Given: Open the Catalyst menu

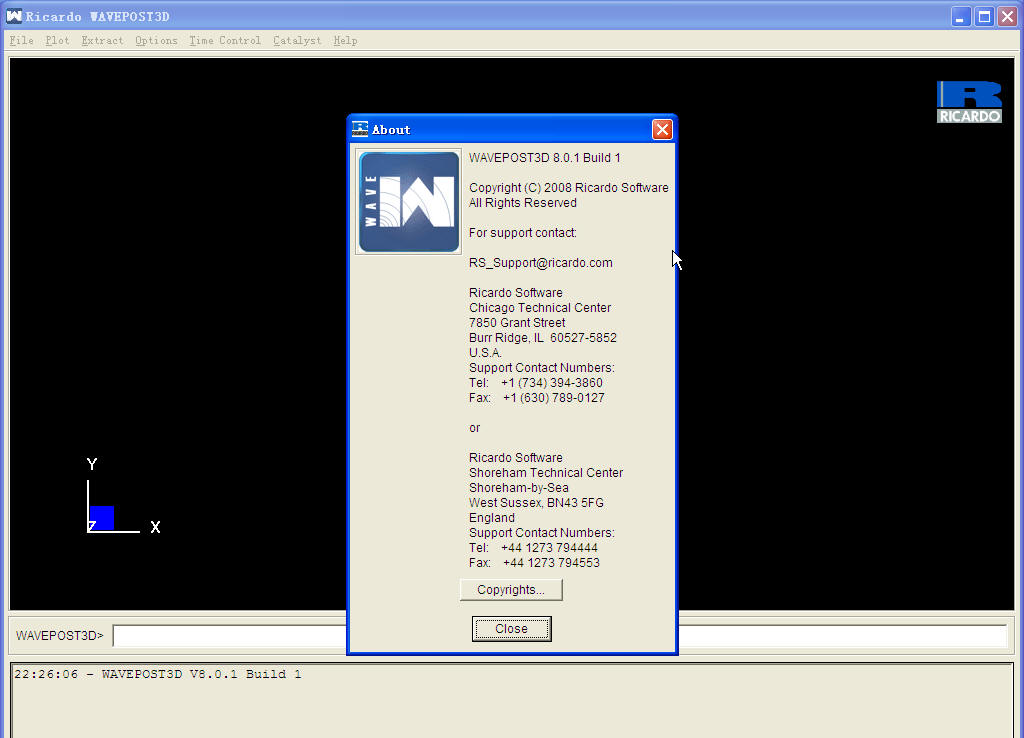Looking at the screenshot, I should pyautogui.click(x=297, y=40).
